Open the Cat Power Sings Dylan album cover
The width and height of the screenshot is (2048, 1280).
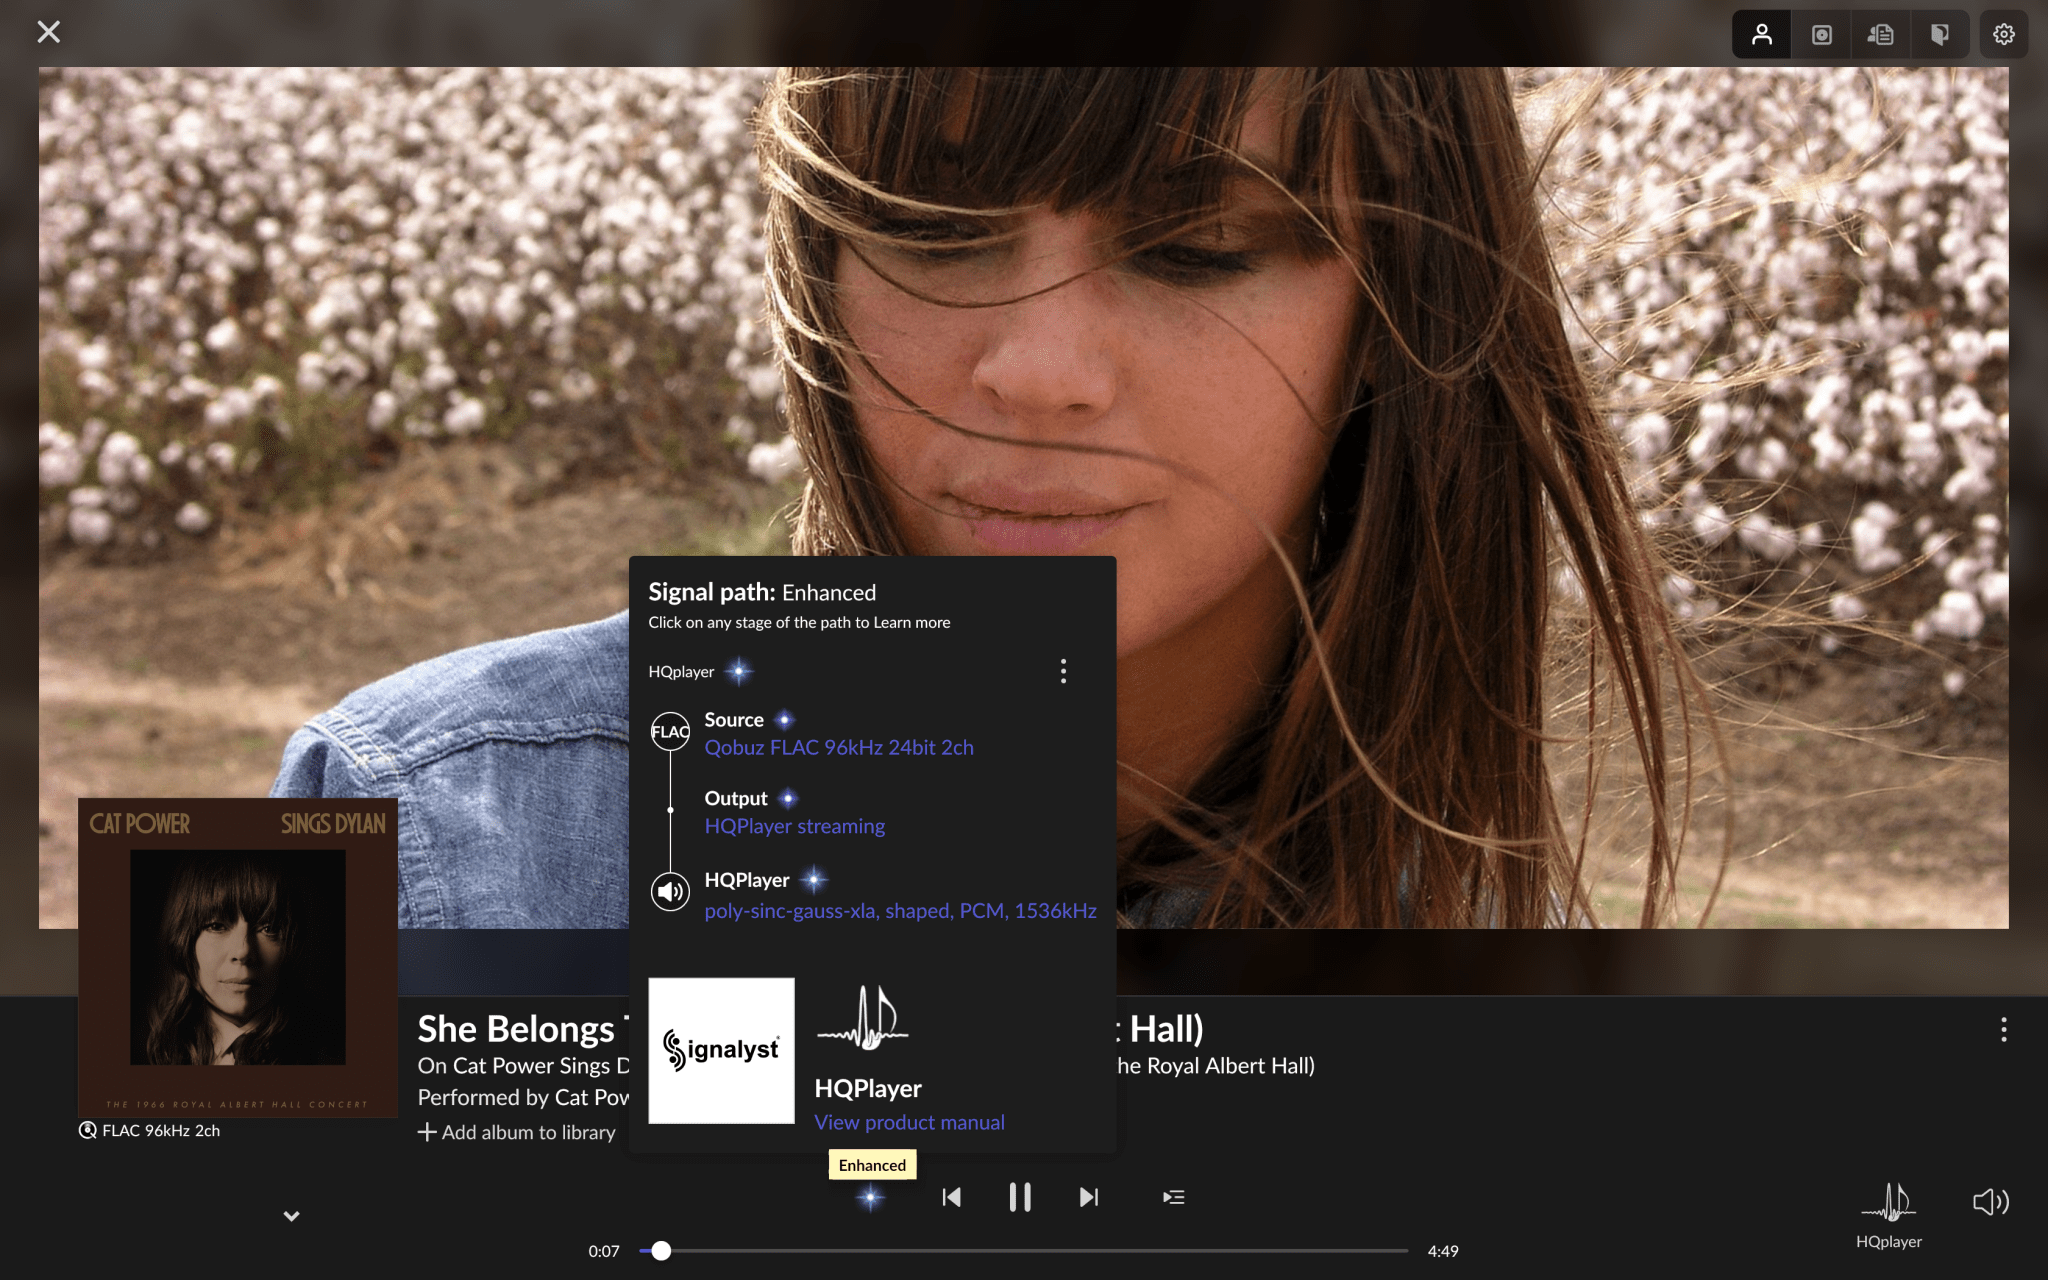pos(238,957)
